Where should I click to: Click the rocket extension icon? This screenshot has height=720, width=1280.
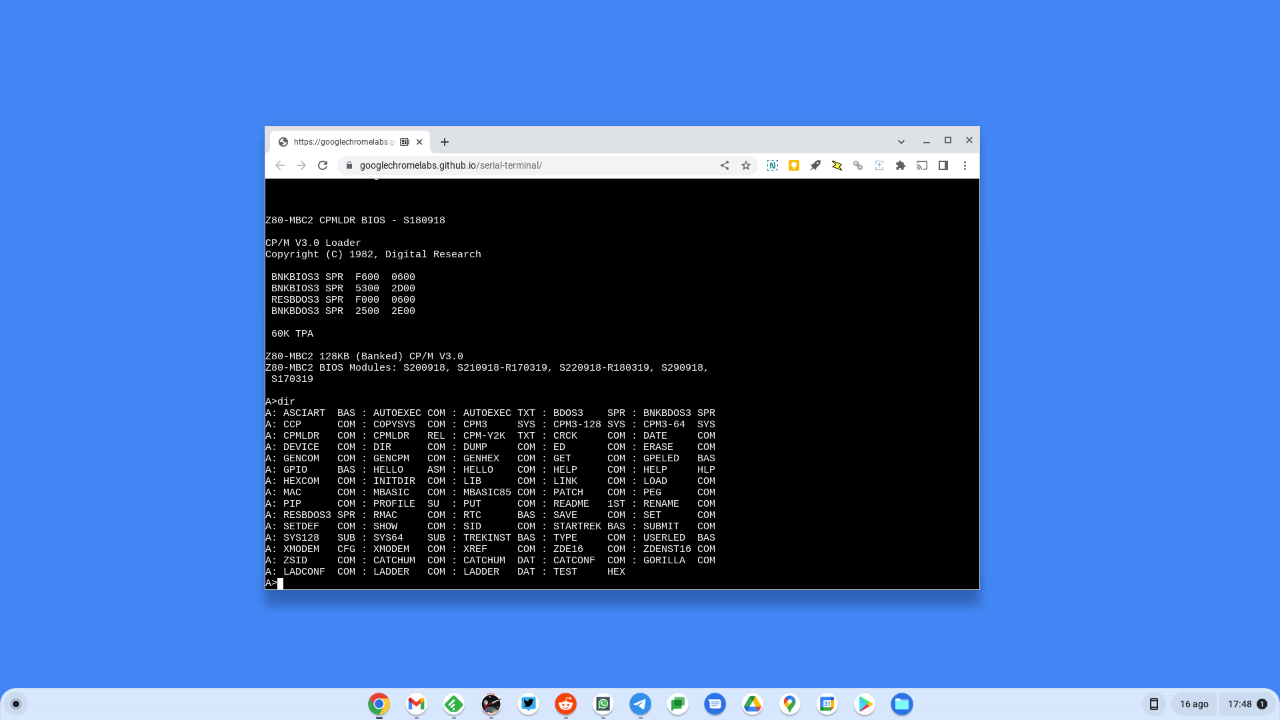pos(815,166)
